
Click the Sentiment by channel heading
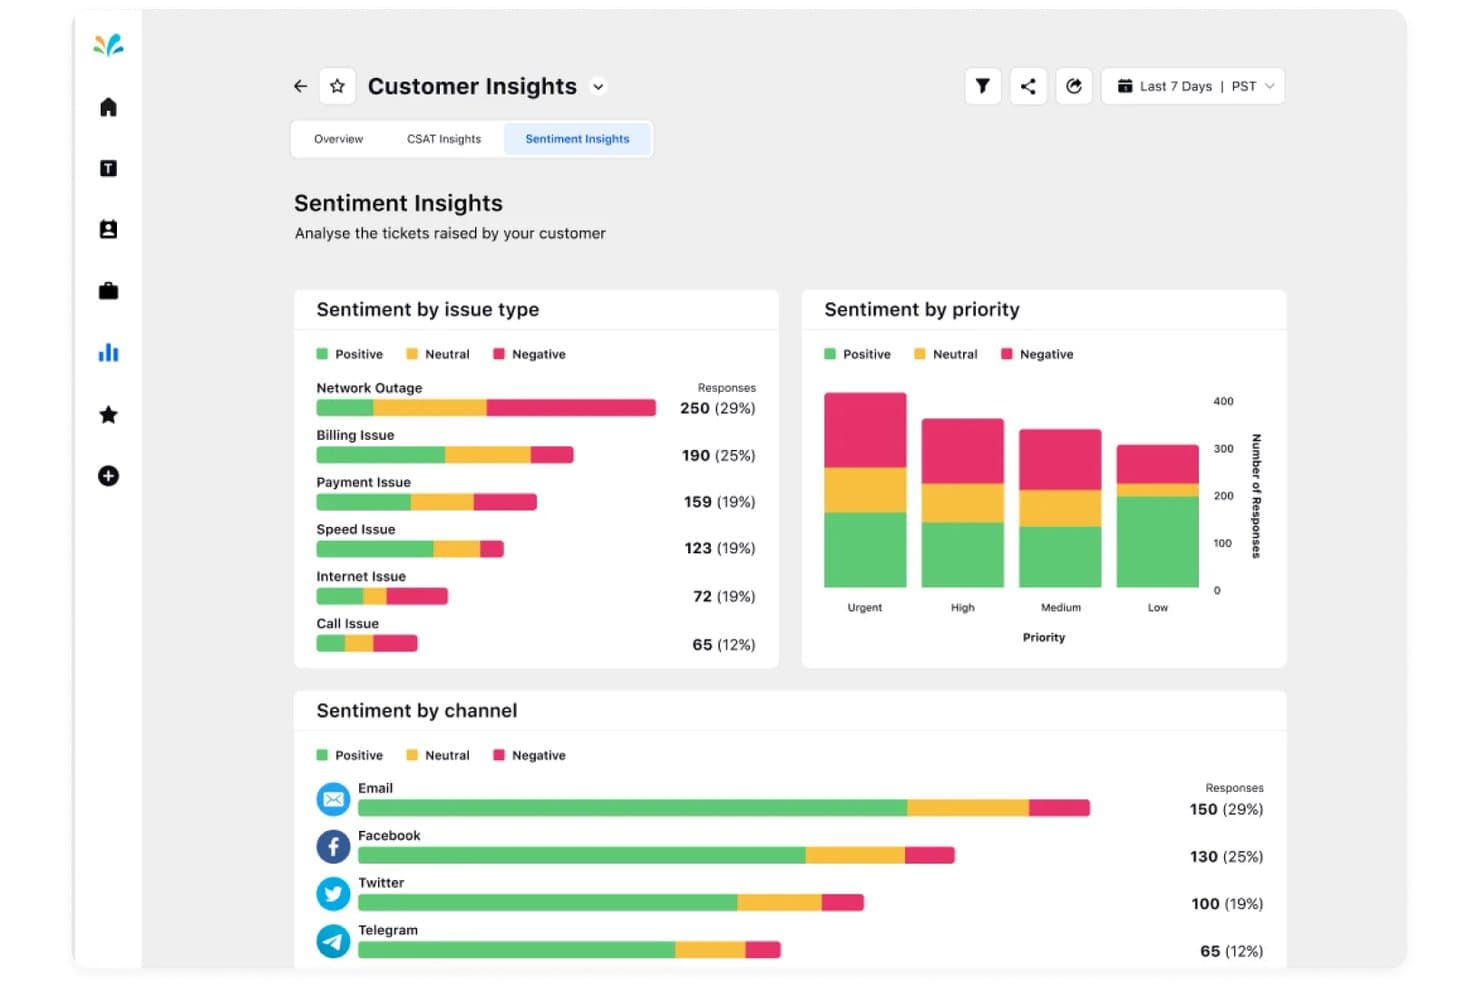point(417,711)
